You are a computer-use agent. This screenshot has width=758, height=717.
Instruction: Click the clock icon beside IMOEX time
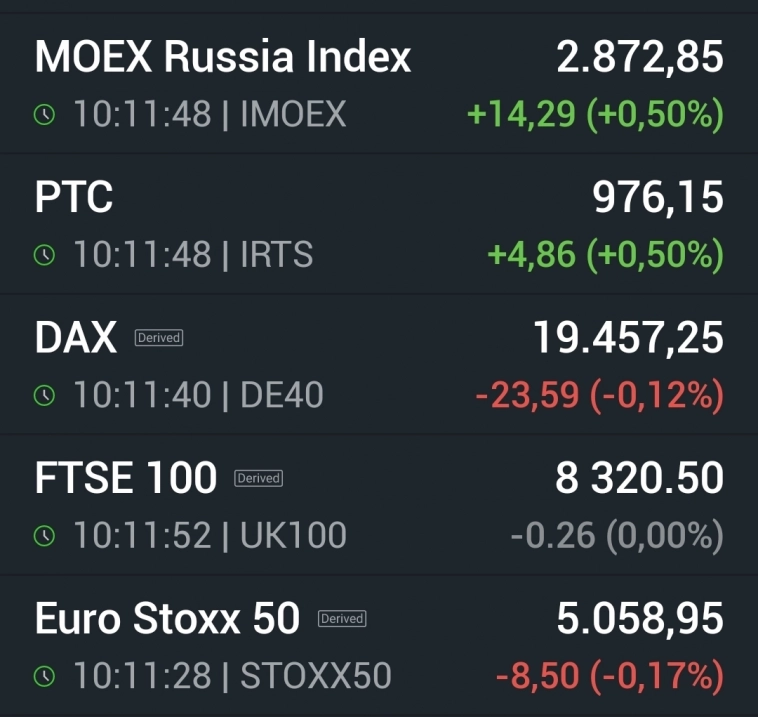(x=44, y=115)
